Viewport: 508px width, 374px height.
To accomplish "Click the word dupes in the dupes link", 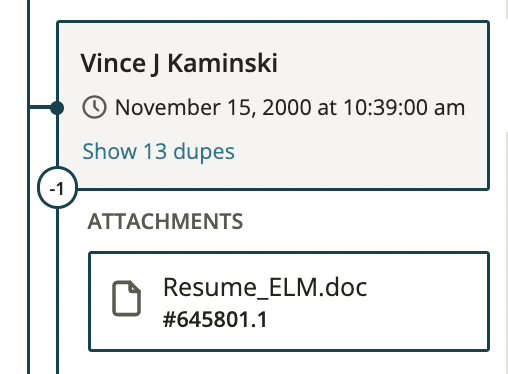I will click(x=204, y=152).
